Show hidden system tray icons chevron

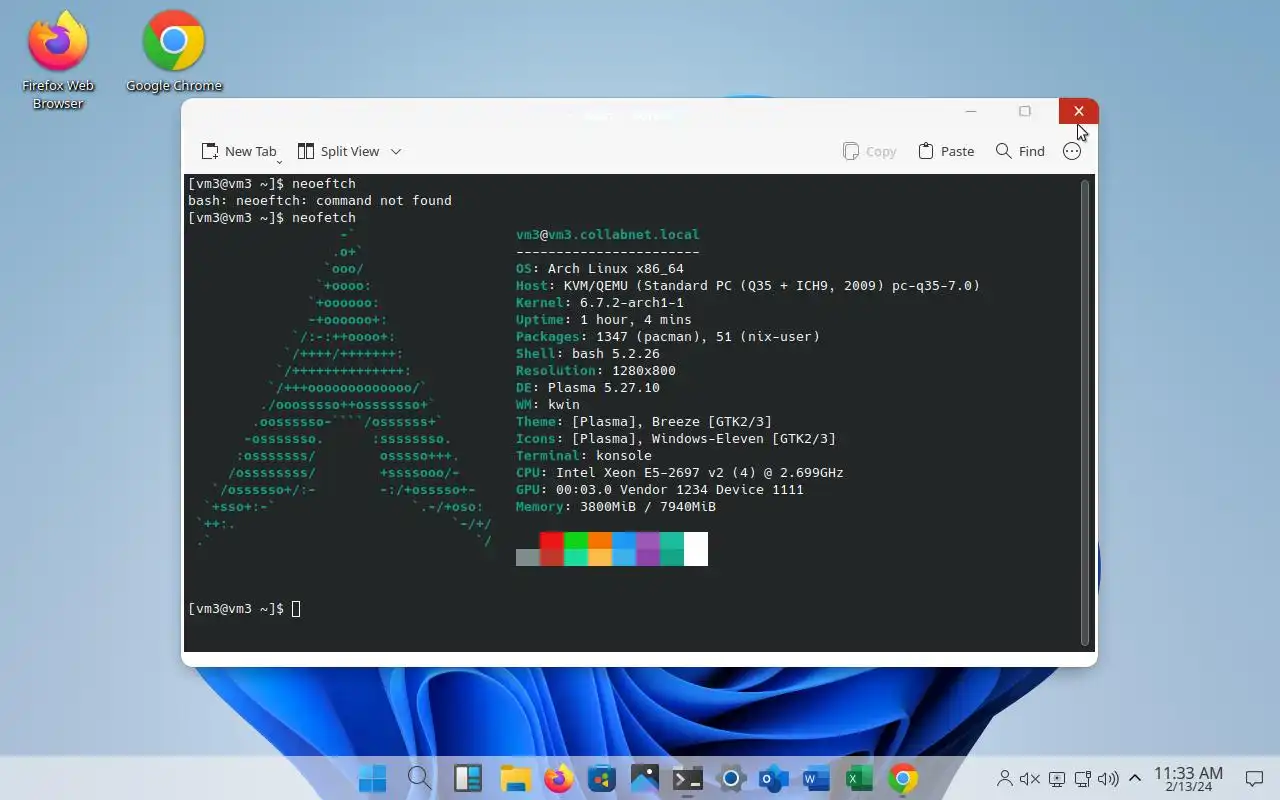pyautogui.click(x=1135, y=778)
